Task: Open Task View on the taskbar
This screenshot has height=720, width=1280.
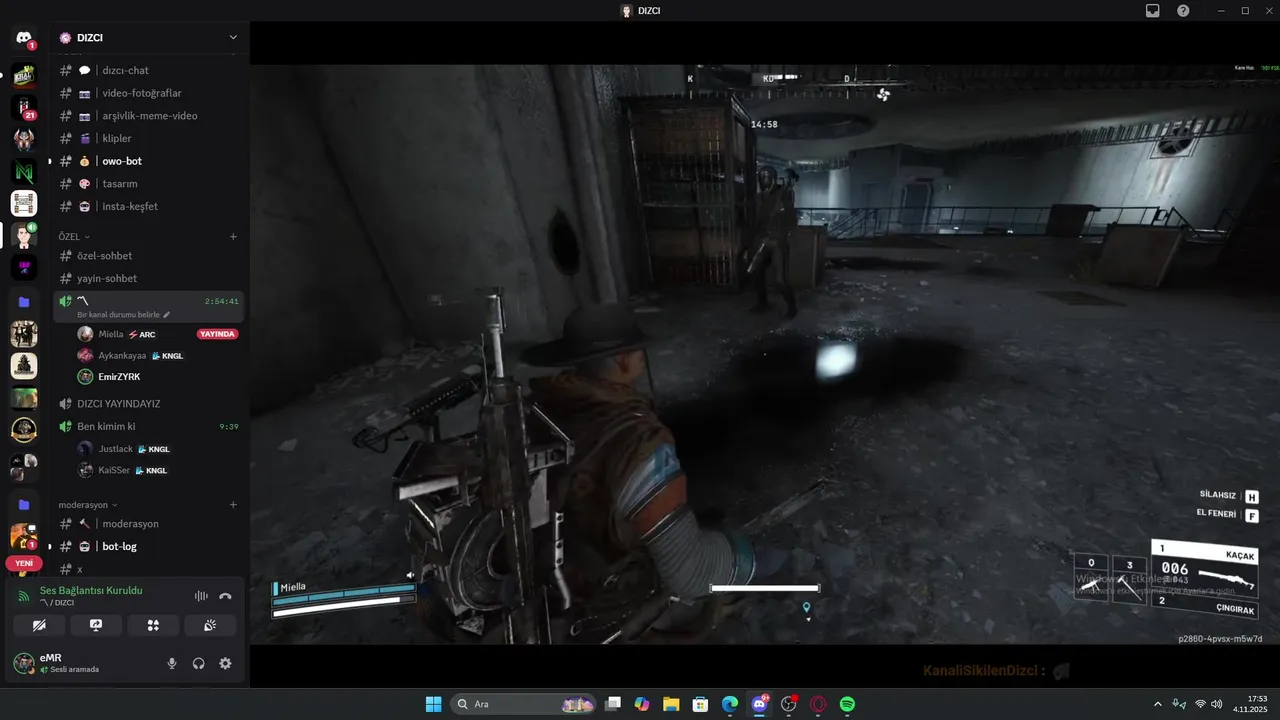Action: (x=613, y=704)
